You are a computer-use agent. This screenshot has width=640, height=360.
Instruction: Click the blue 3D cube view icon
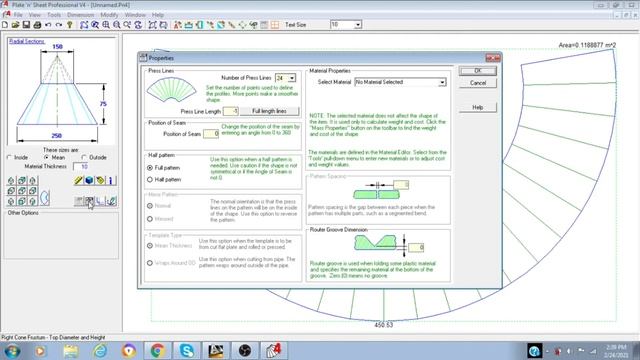(89, 180)
